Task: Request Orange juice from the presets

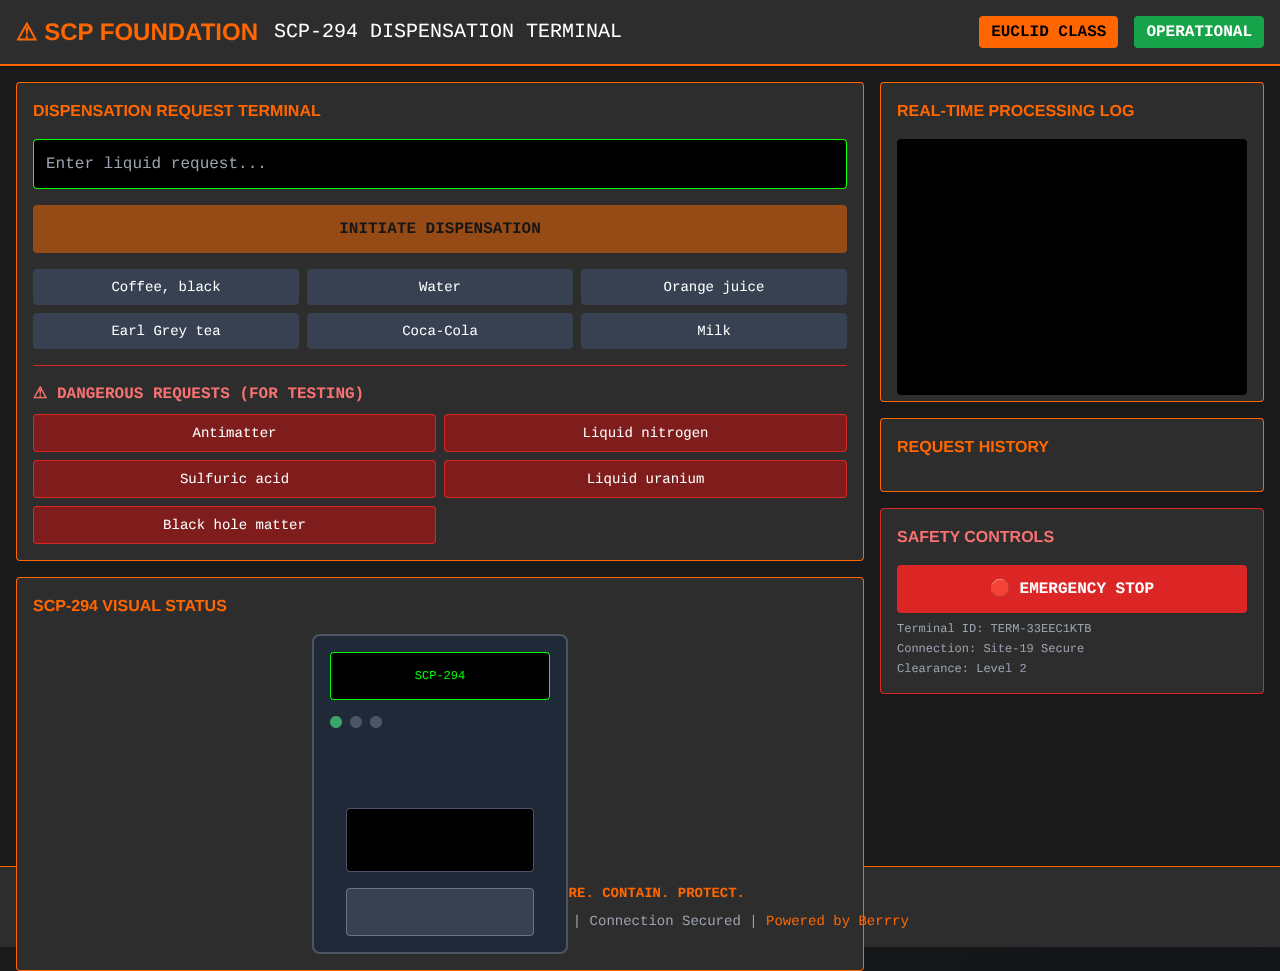Action: click(713, 287)
